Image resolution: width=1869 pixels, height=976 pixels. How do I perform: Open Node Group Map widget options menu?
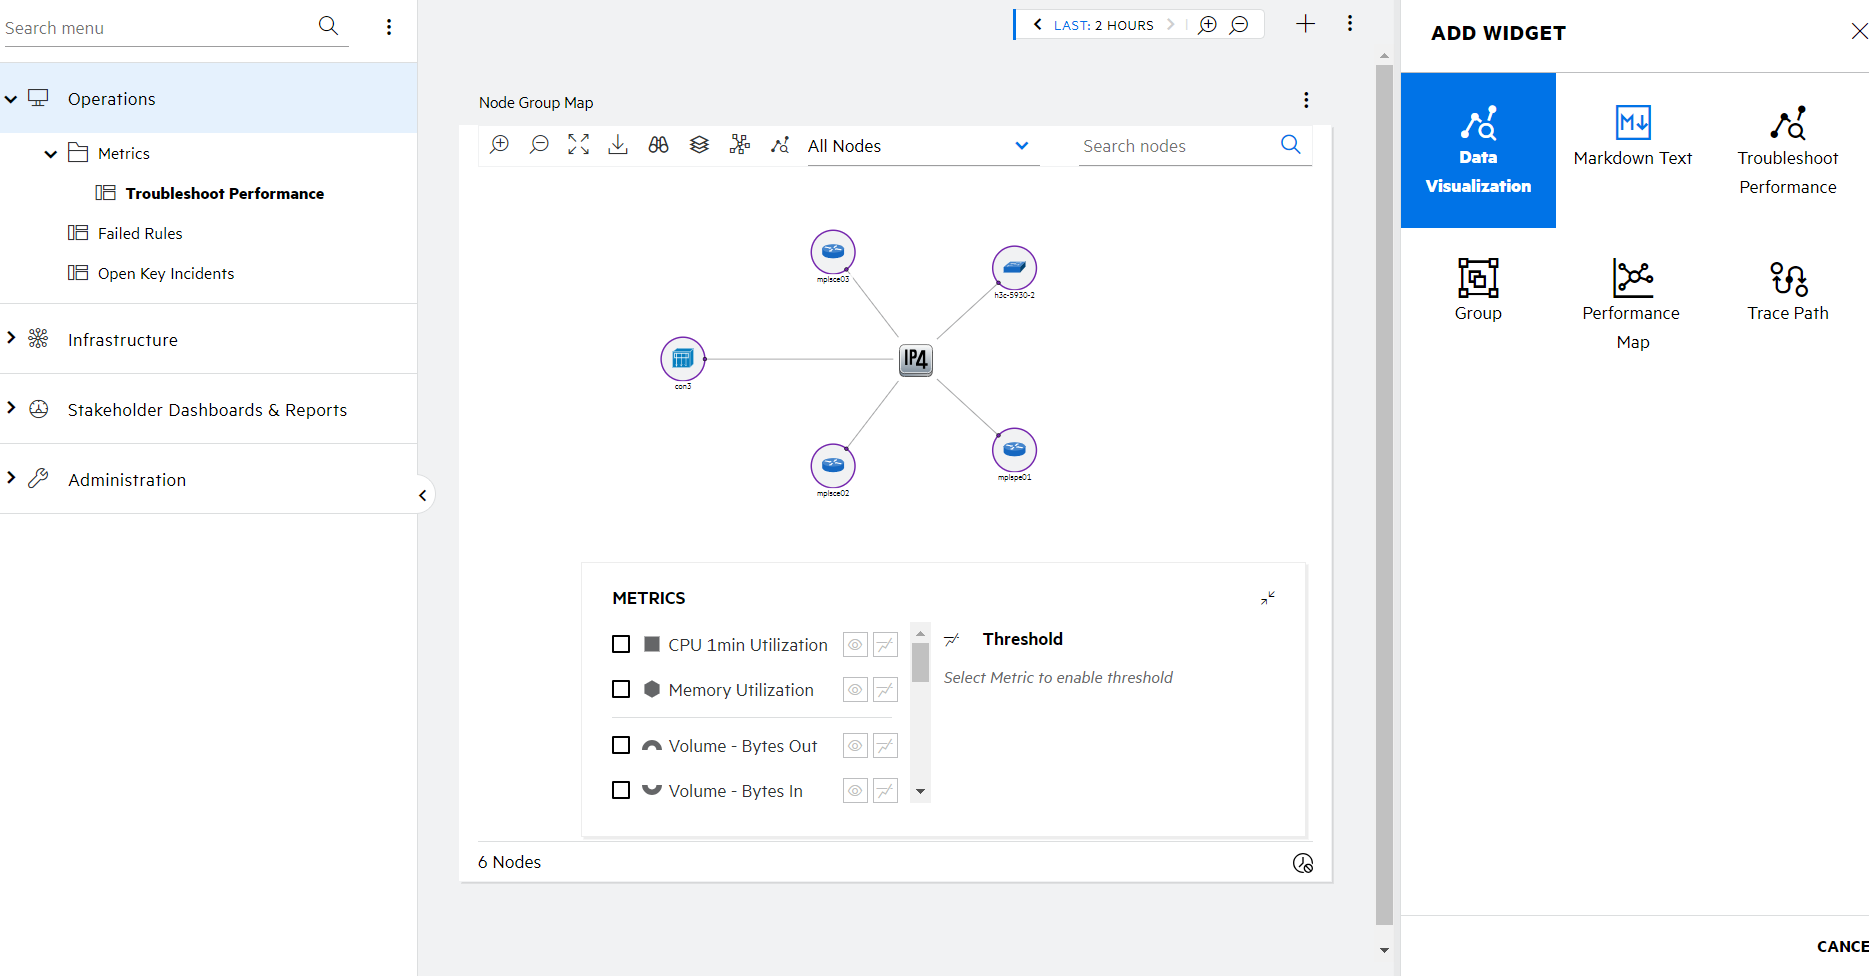1306,100
